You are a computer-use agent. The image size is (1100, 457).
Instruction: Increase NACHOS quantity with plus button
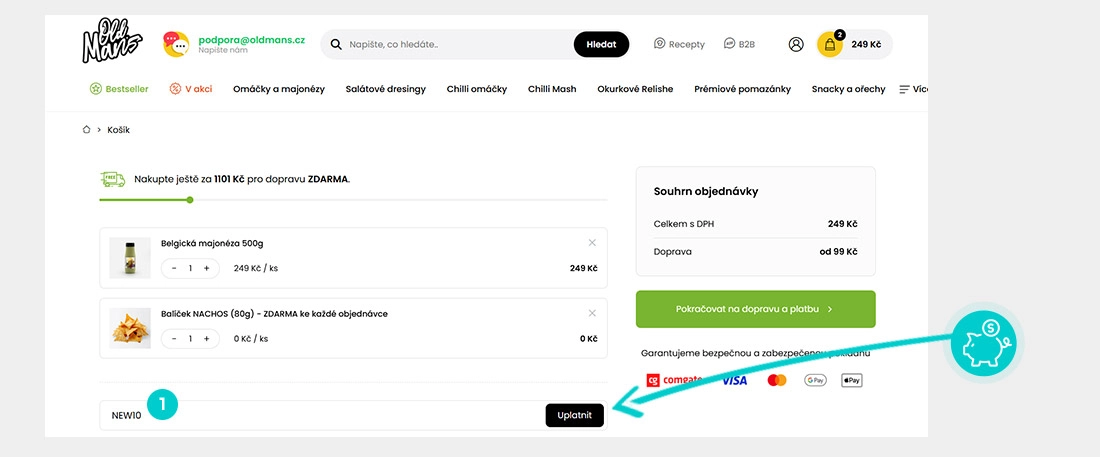coord(206,338)
